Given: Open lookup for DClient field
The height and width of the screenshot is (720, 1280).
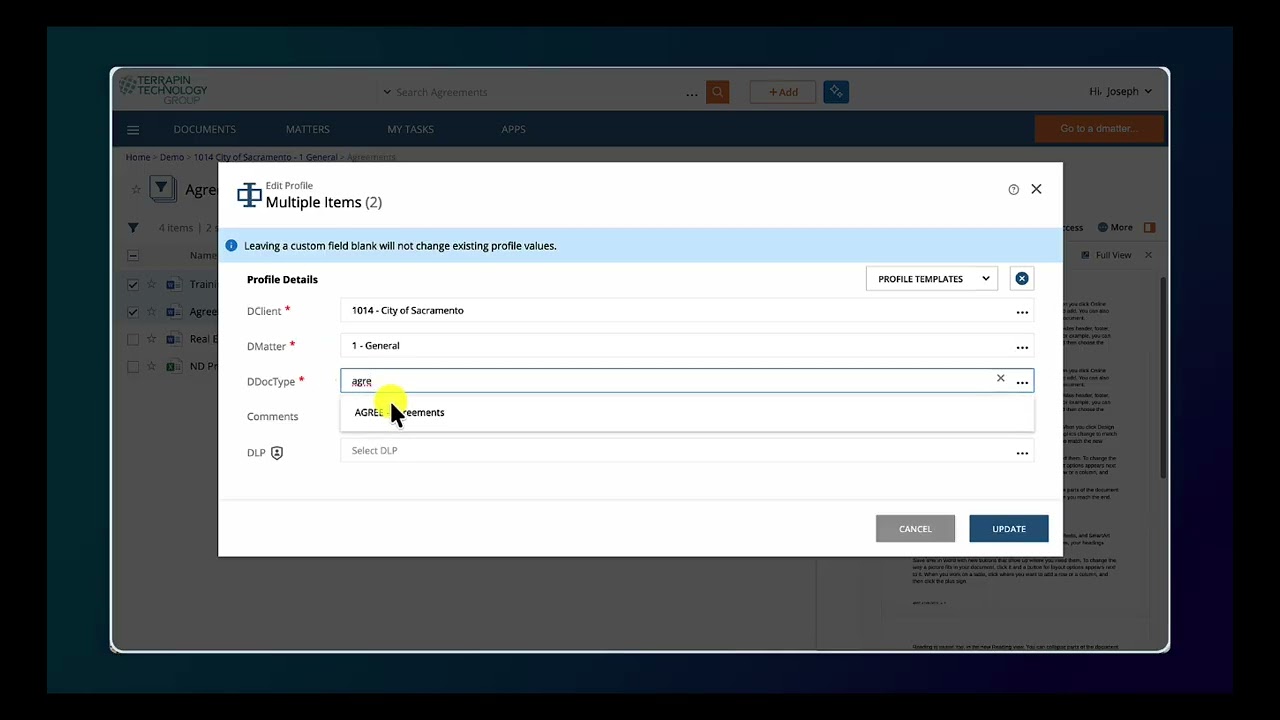Looking at the screenshot, I should click(x=1022, y=312).
